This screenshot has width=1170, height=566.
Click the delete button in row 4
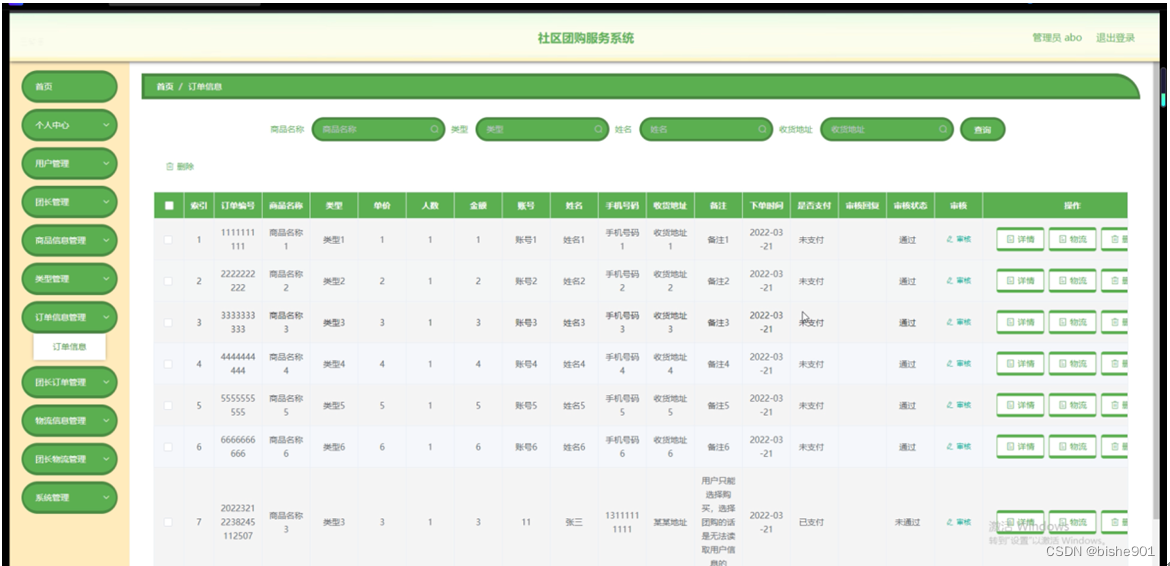(1115, 364)
